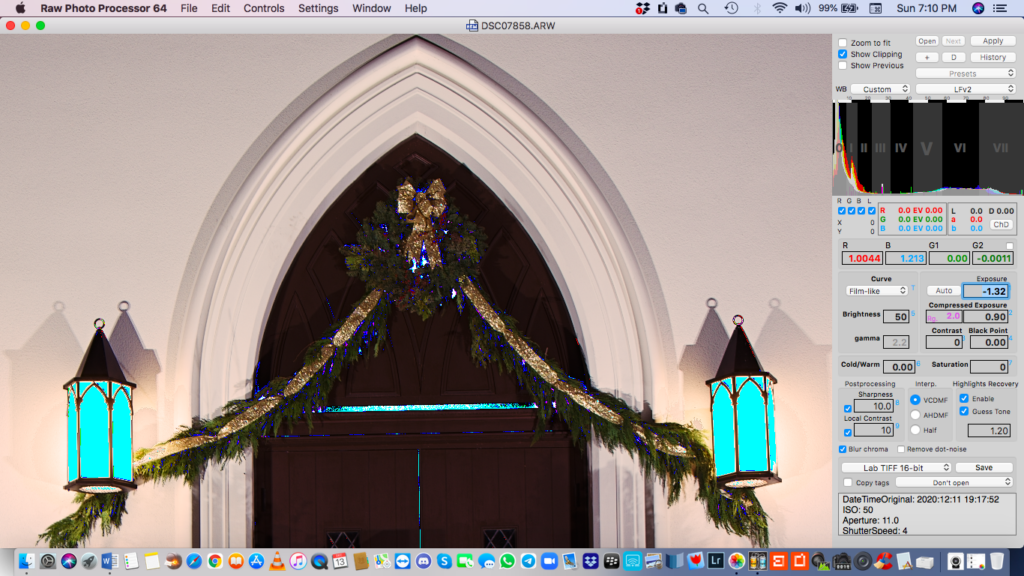Open Lightroom from the Dock
This screenshot has width=1024, height=576.
[x=716, y=560]
